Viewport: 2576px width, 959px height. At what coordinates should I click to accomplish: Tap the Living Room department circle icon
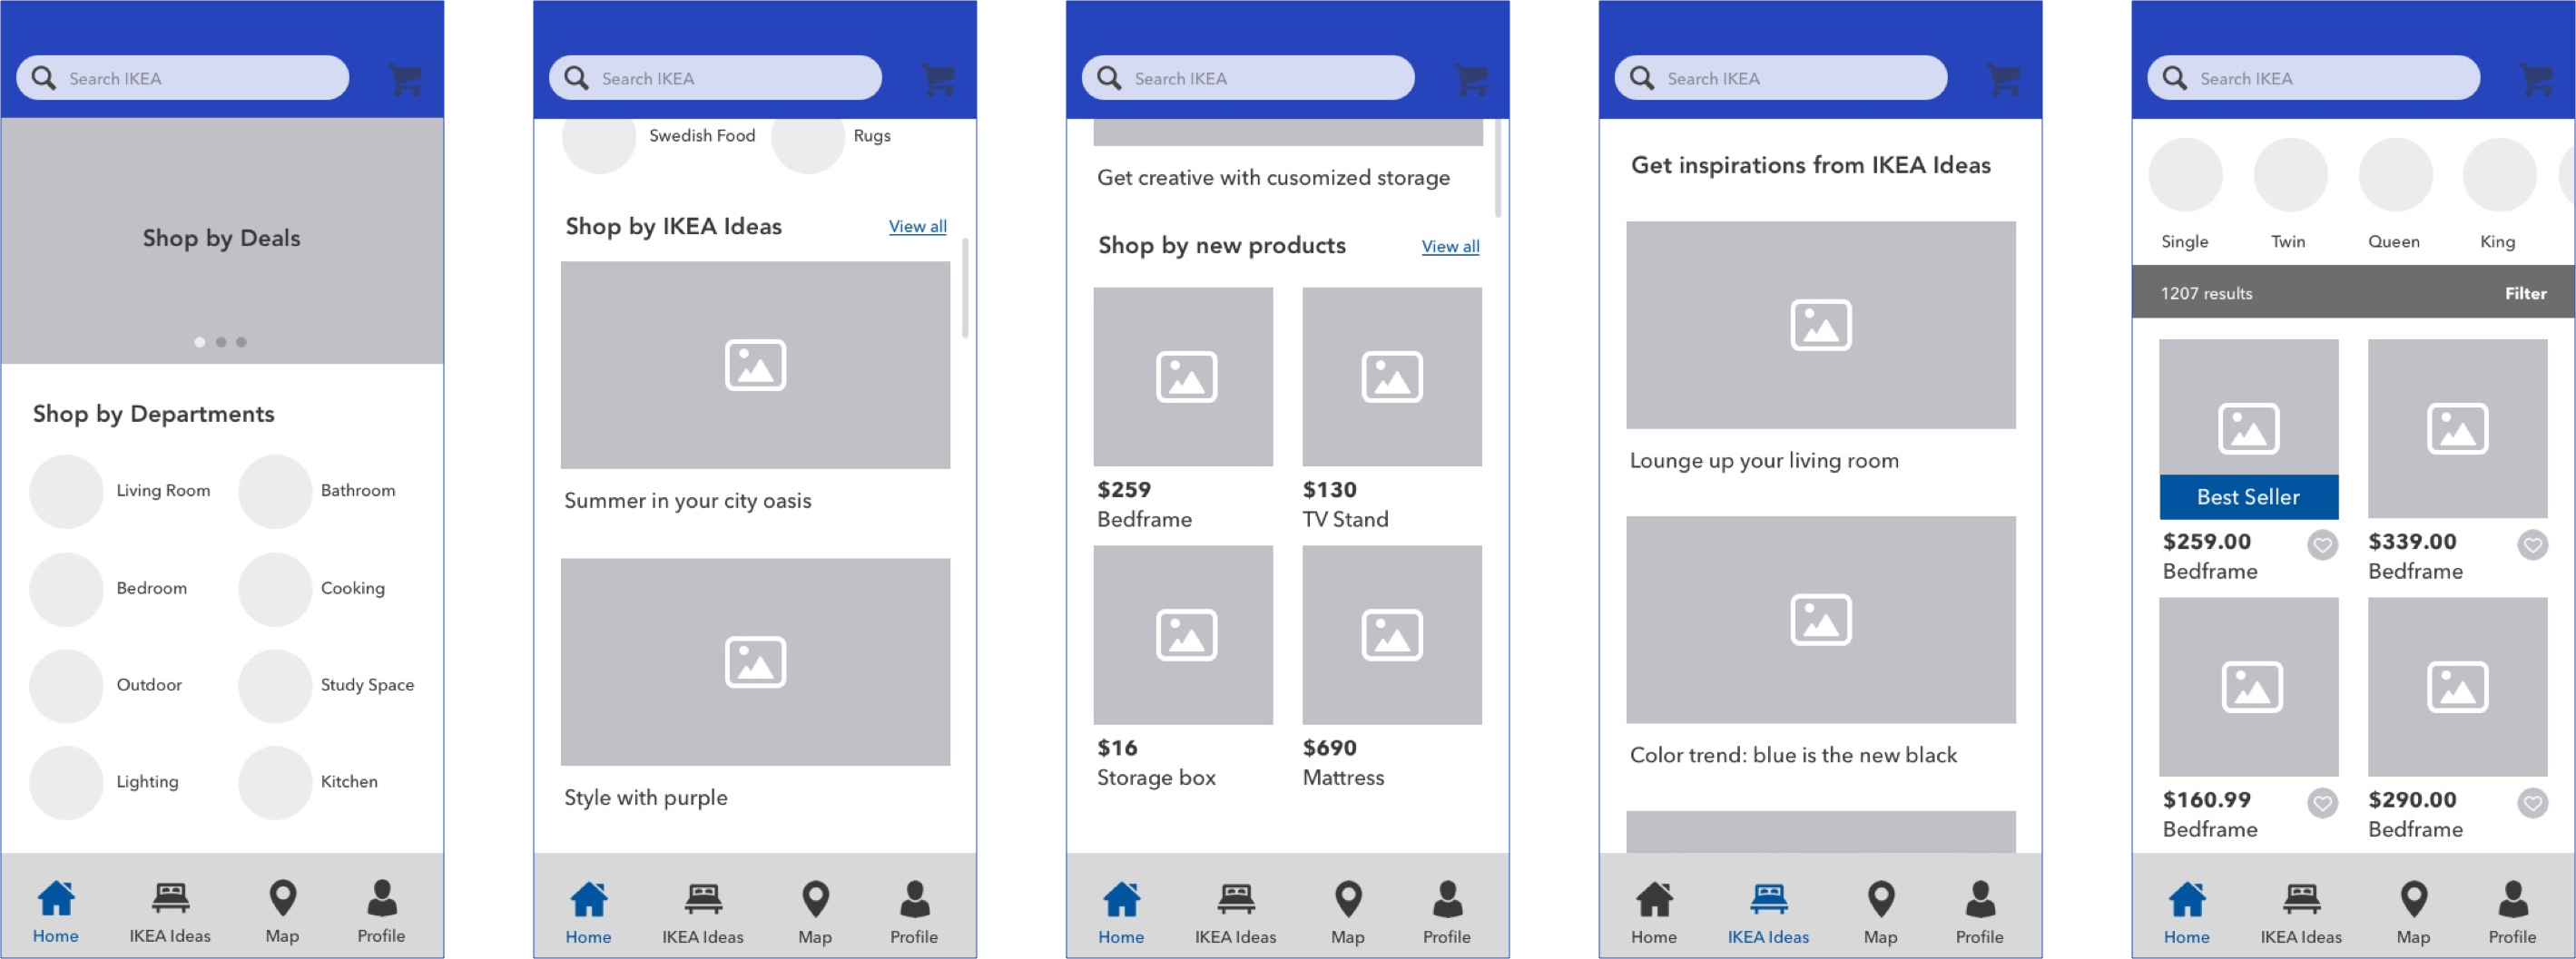tap(66, 491)
